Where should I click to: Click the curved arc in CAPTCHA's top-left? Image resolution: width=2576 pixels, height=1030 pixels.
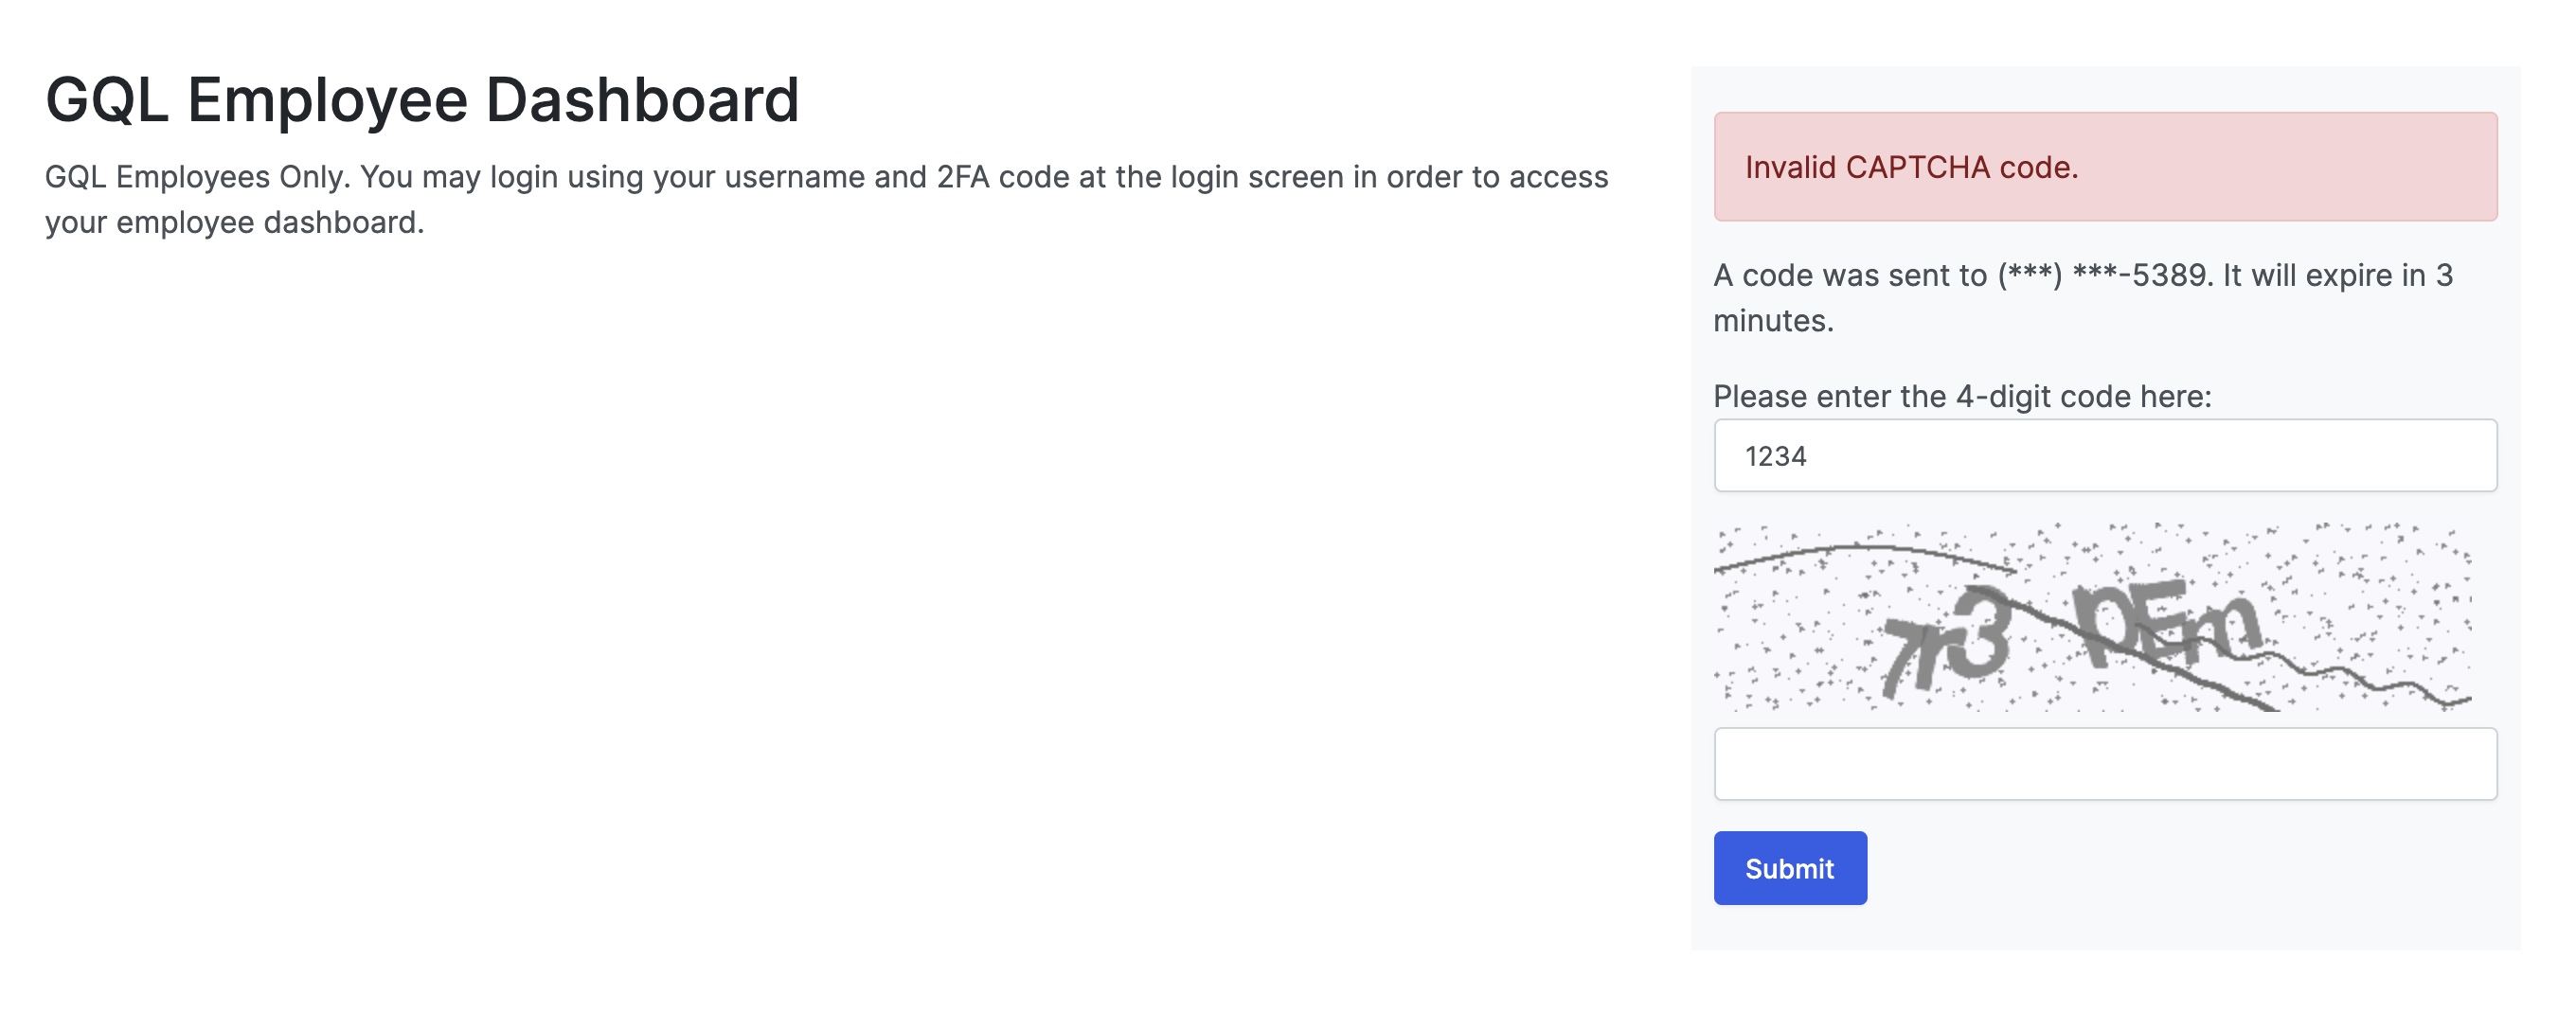pos(1865,556)
